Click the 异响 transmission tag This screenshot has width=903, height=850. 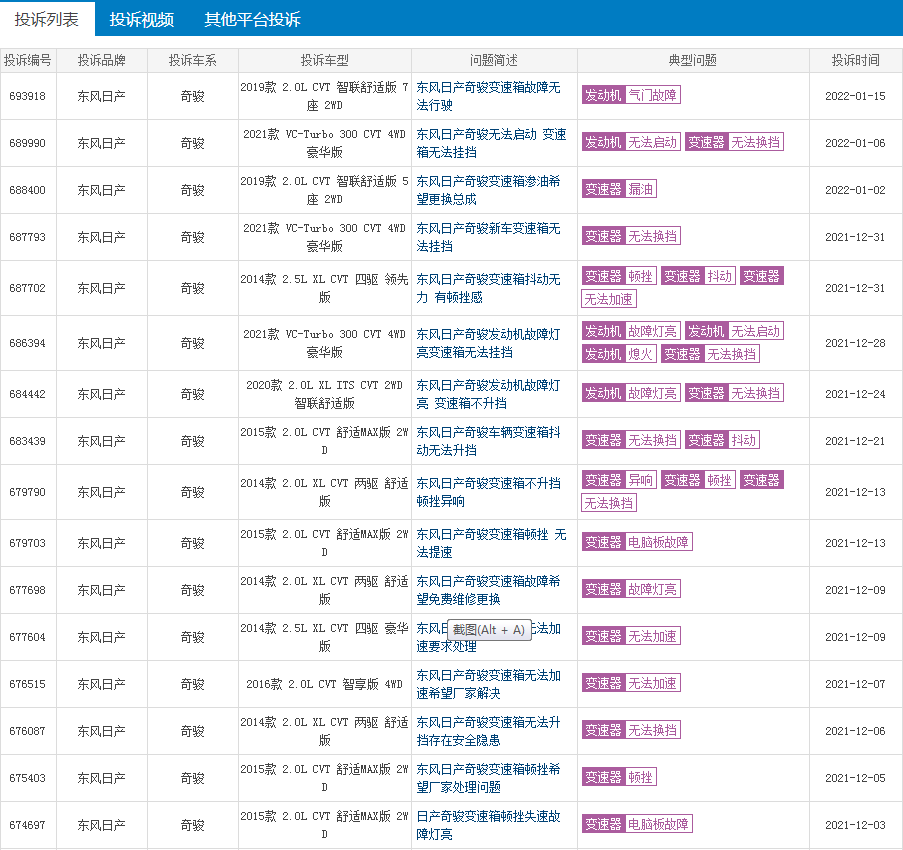[640, 481]
